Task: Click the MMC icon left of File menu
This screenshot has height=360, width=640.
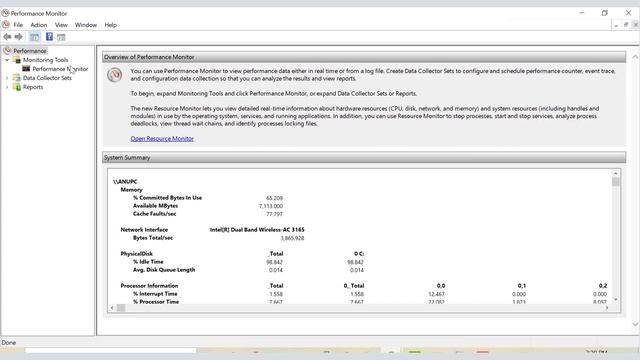Action: [6, 24]
